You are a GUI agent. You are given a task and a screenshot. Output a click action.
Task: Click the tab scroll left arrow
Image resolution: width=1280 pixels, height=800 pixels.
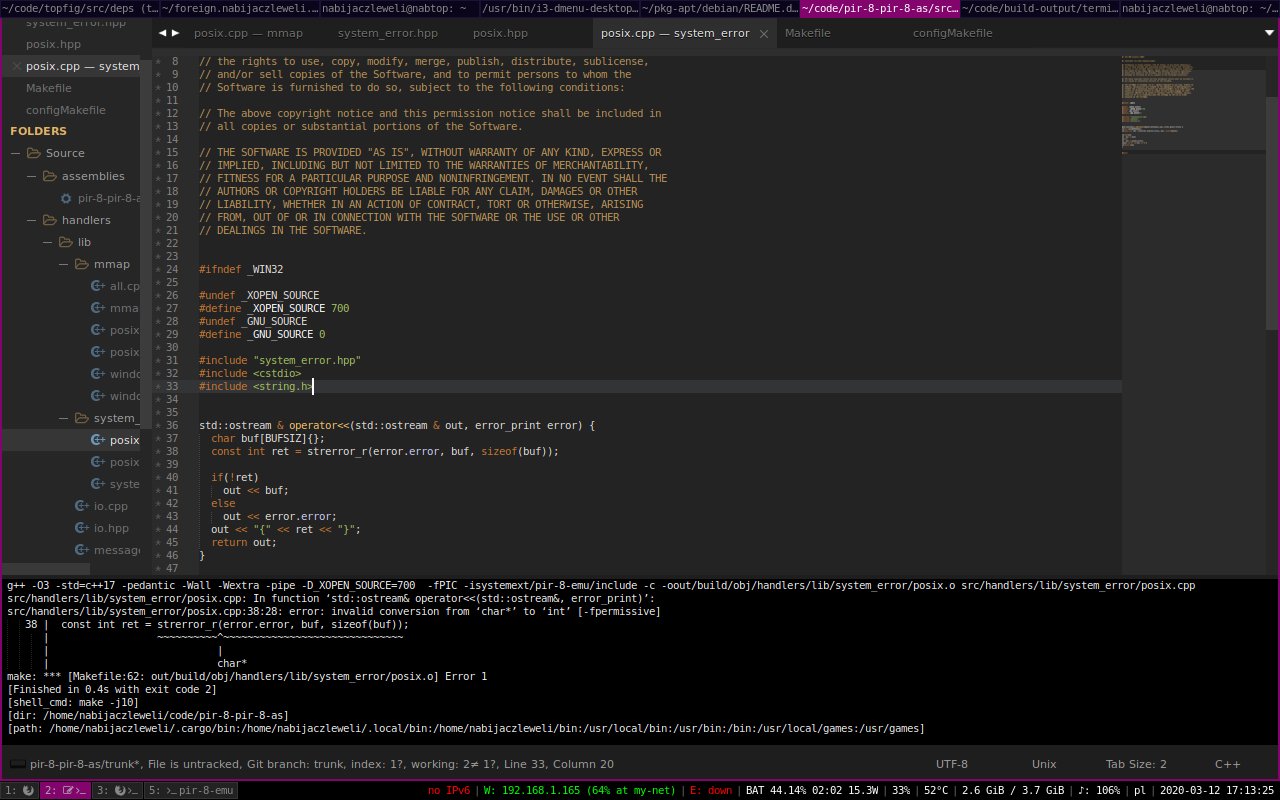[x=163, y=33]
